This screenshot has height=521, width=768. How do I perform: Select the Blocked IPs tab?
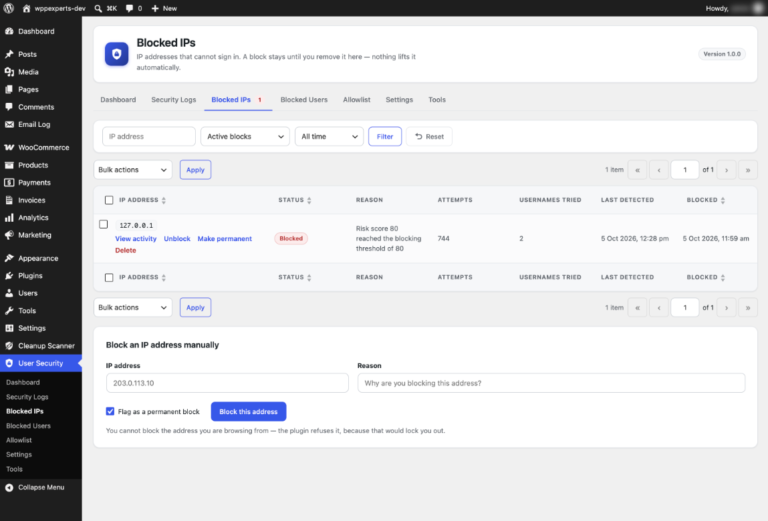click(x=238, y=100)
